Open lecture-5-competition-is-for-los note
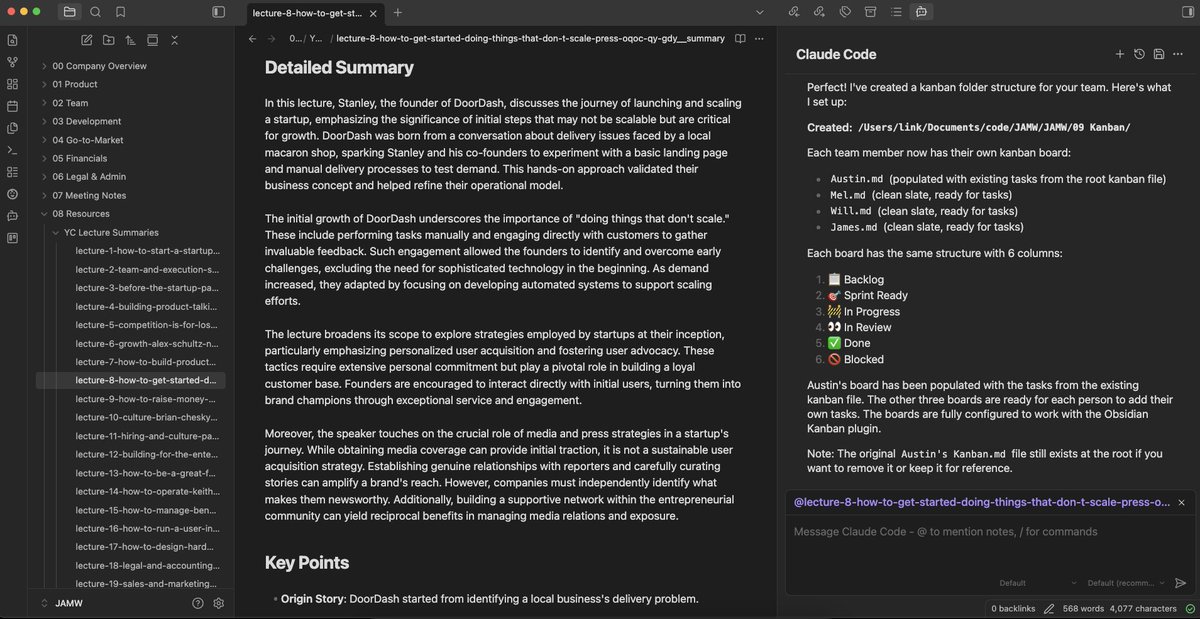 (147, 325)
